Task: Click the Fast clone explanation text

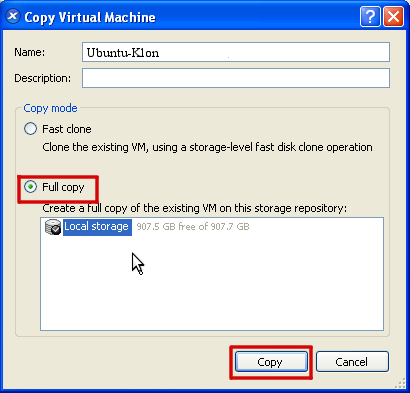Action: pos(207,147)
